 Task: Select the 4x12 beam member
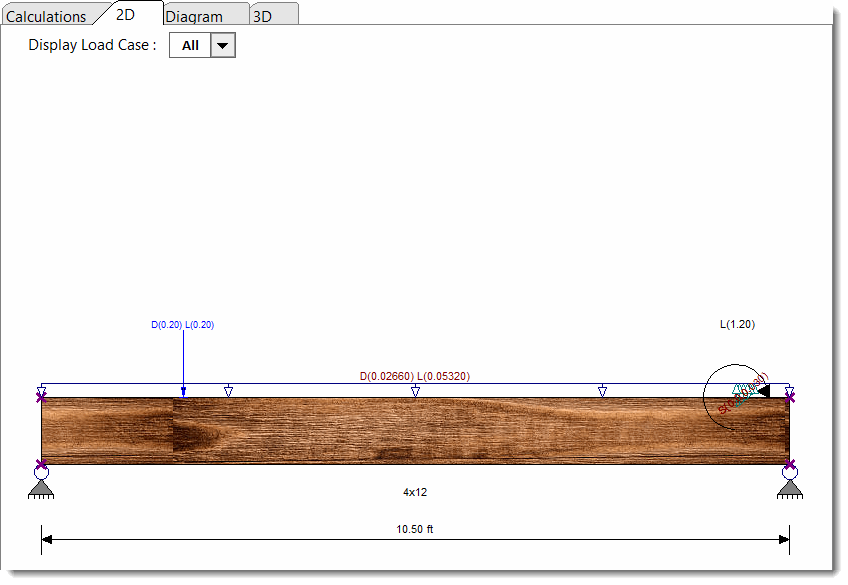point(415,432)
